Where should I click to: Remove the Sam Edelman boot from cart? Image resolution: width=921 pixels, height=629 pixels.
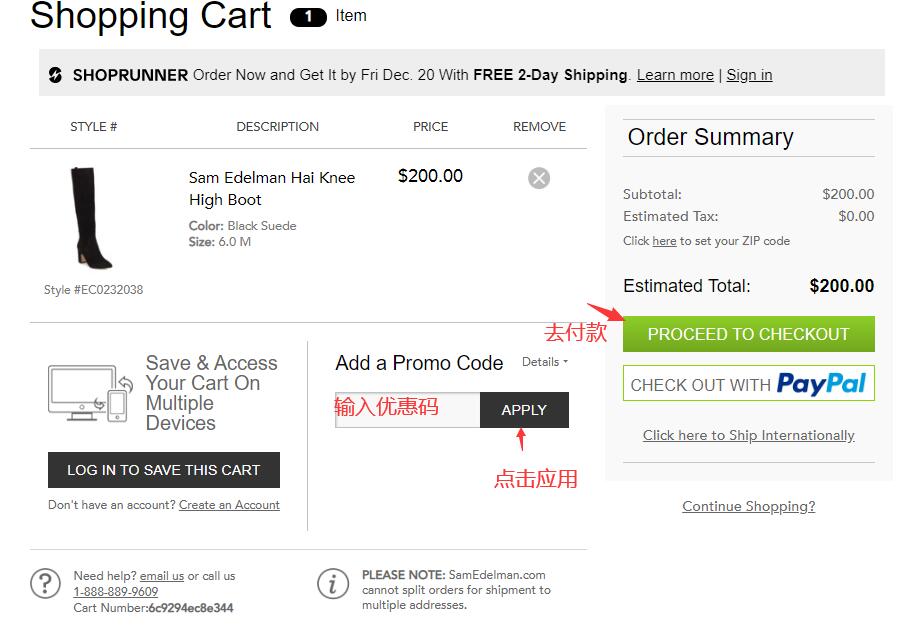pyautogui.click(x=539, y=178)
